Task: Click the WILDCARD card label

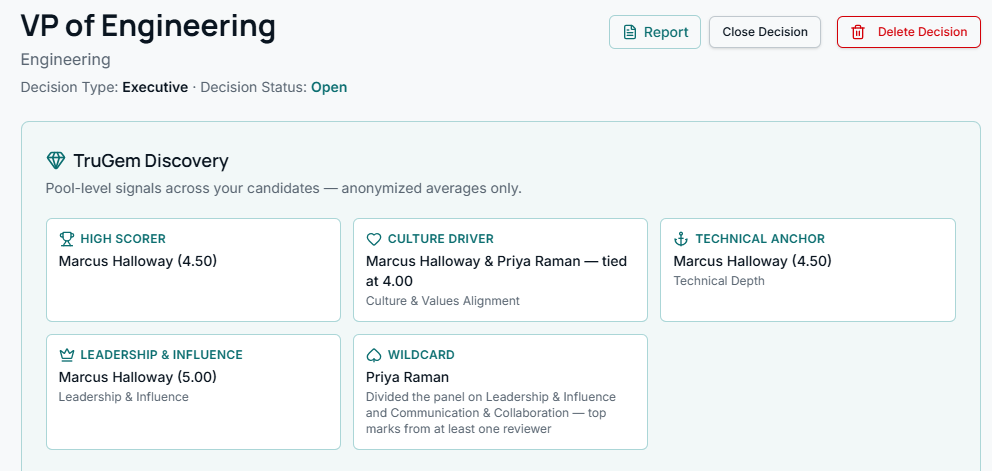Action: [x=421, y=355]
